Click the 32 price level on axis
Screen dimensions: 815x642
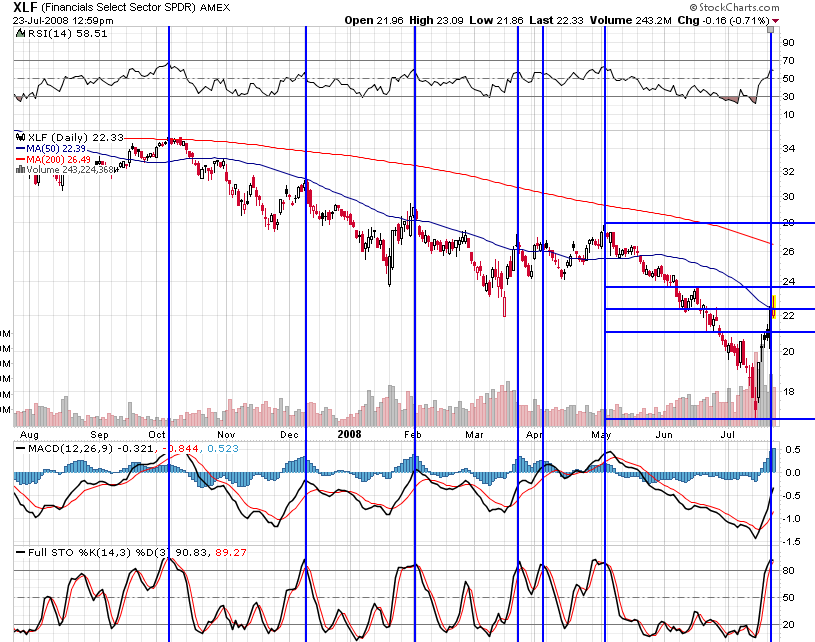(x=788, y=172)
